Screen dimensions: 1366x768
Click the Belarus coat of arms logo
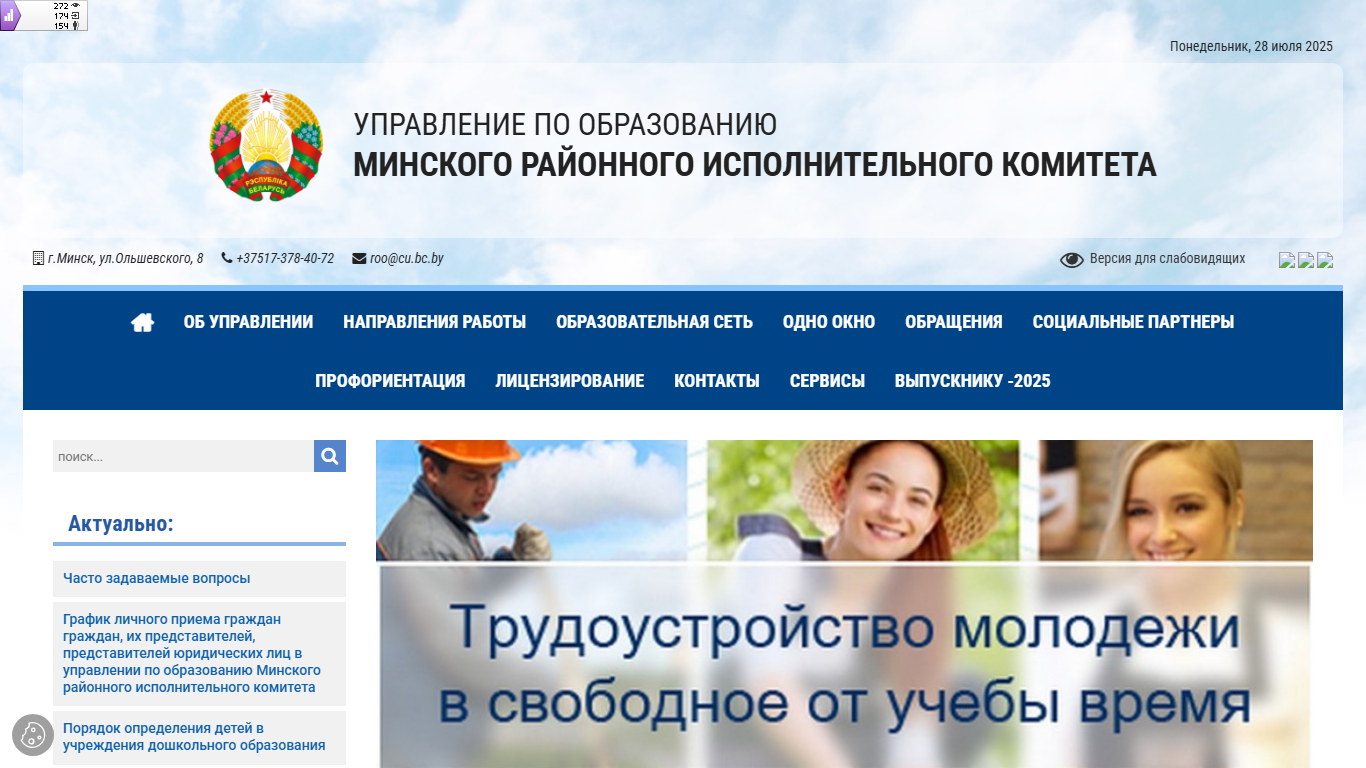click(266, 146)
